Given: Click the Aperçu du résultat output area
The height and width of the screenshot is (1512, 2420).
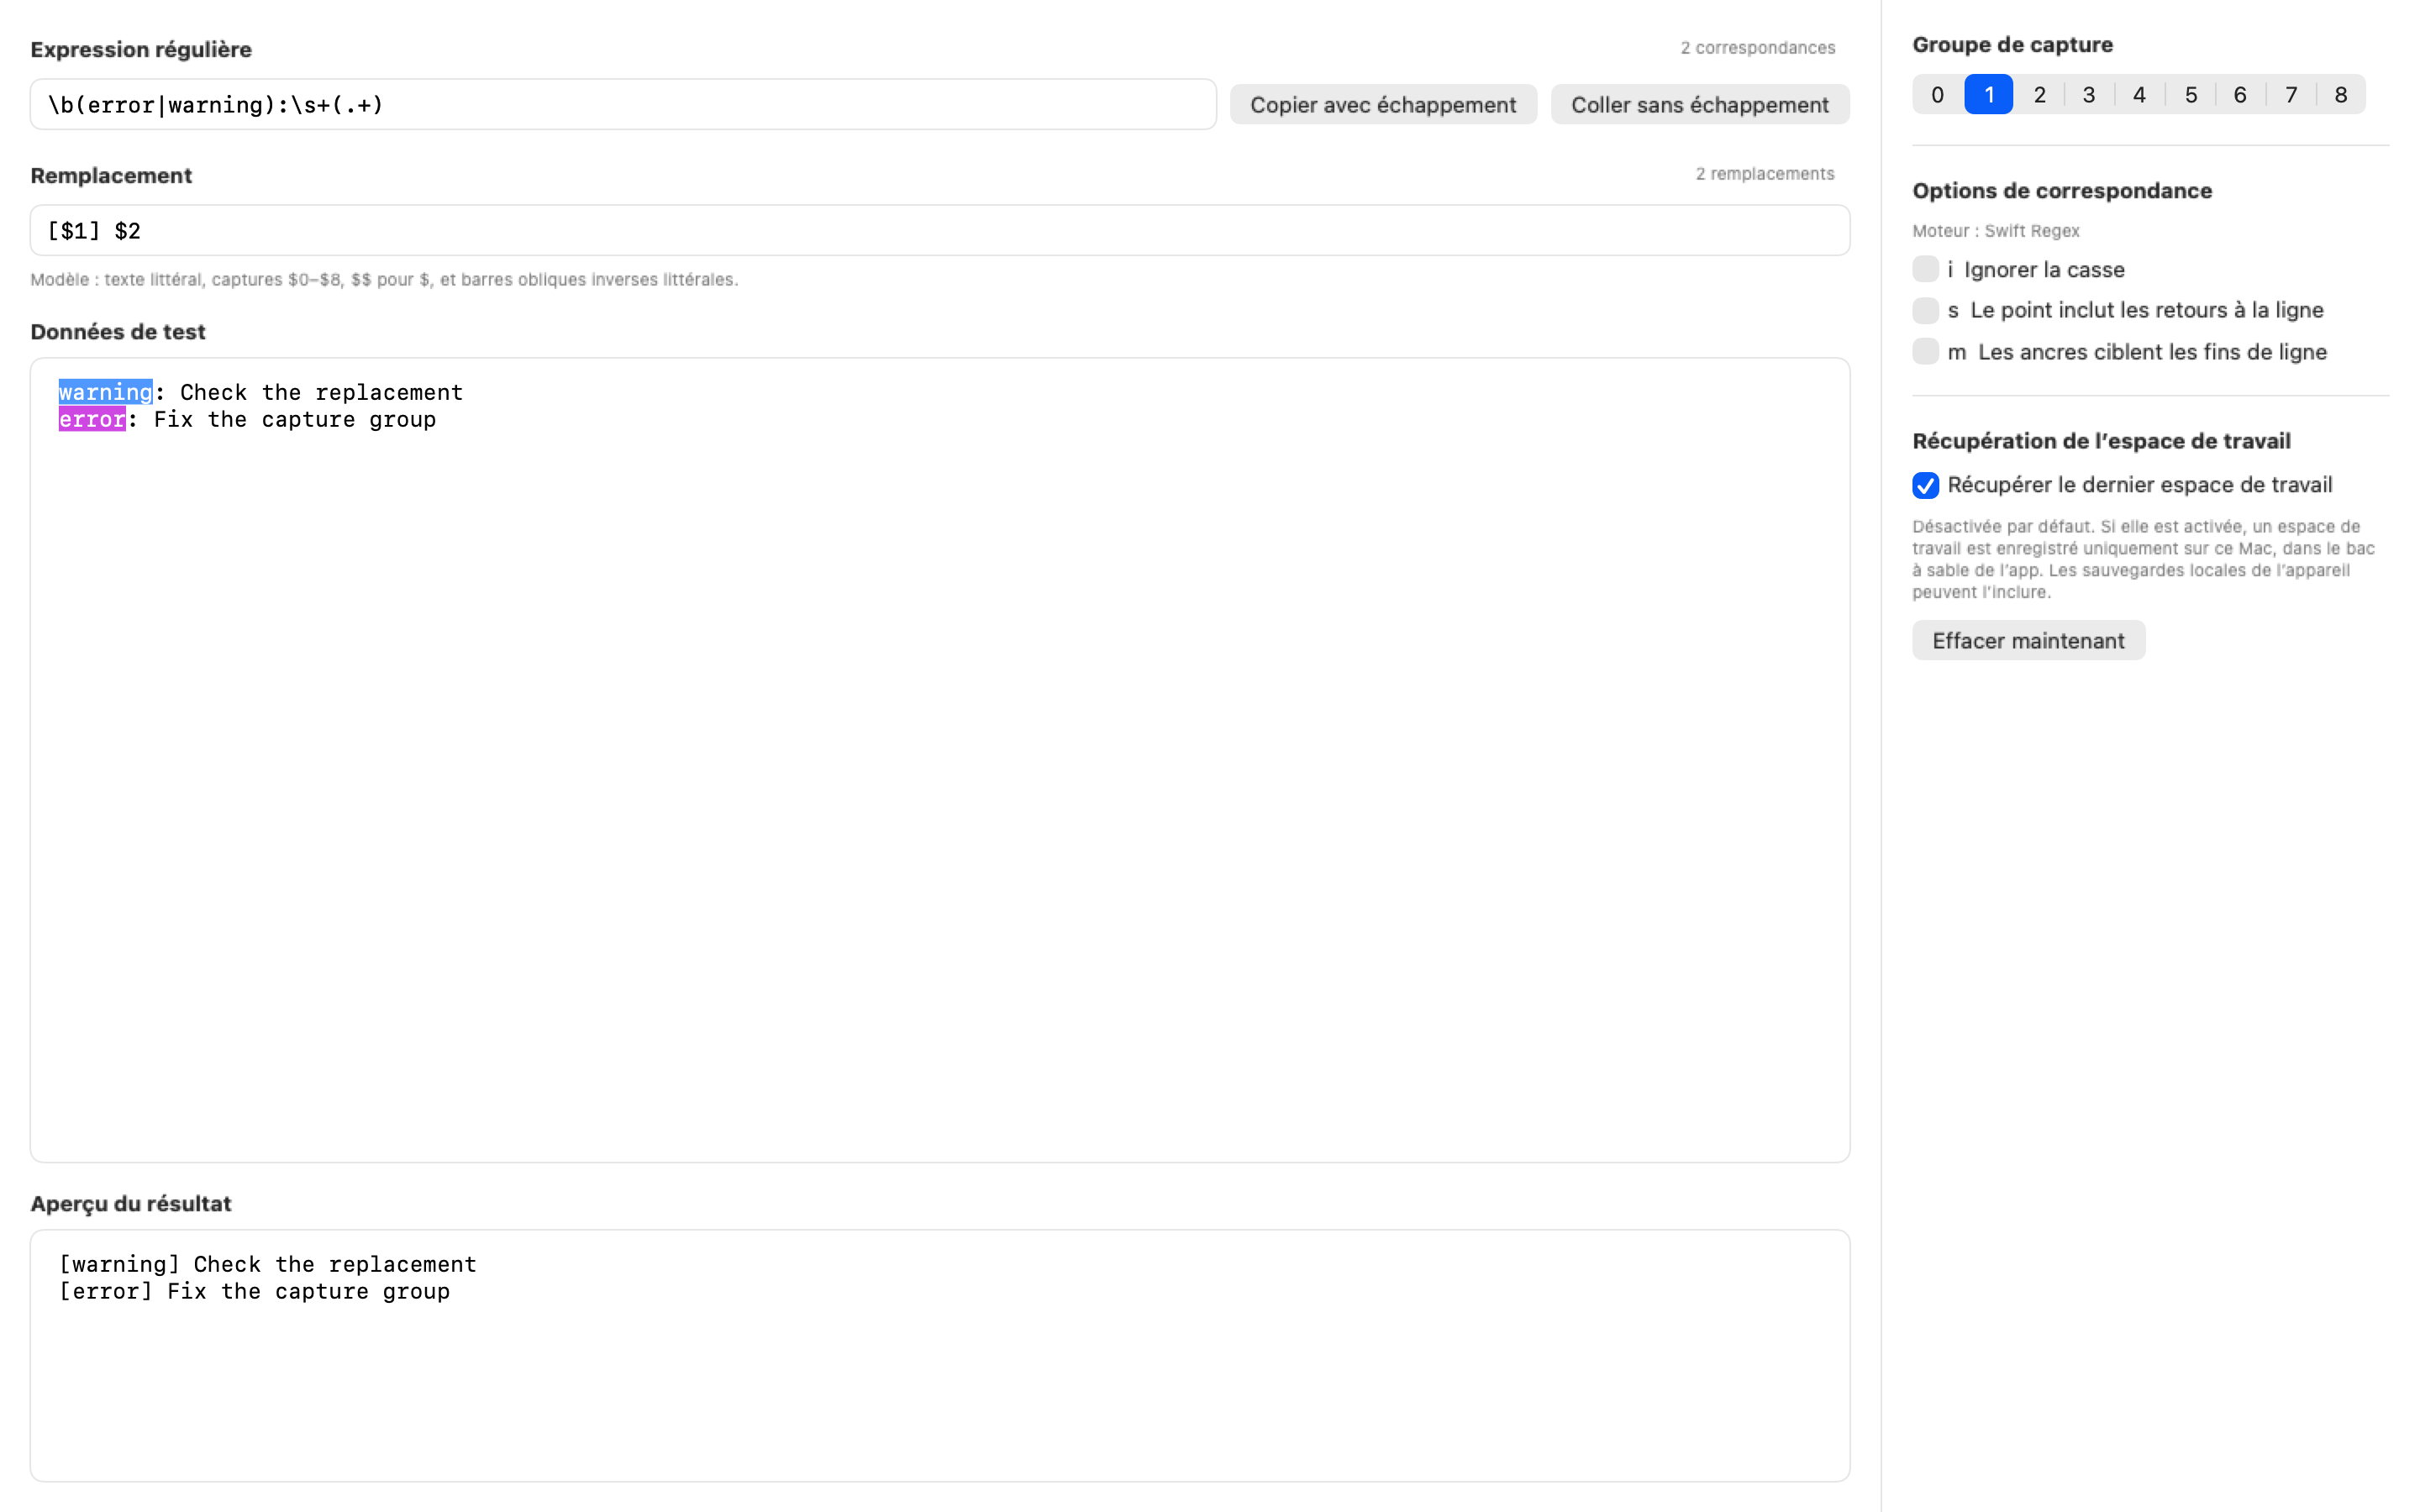Looking at the screenshot, I should [940, 1356].
